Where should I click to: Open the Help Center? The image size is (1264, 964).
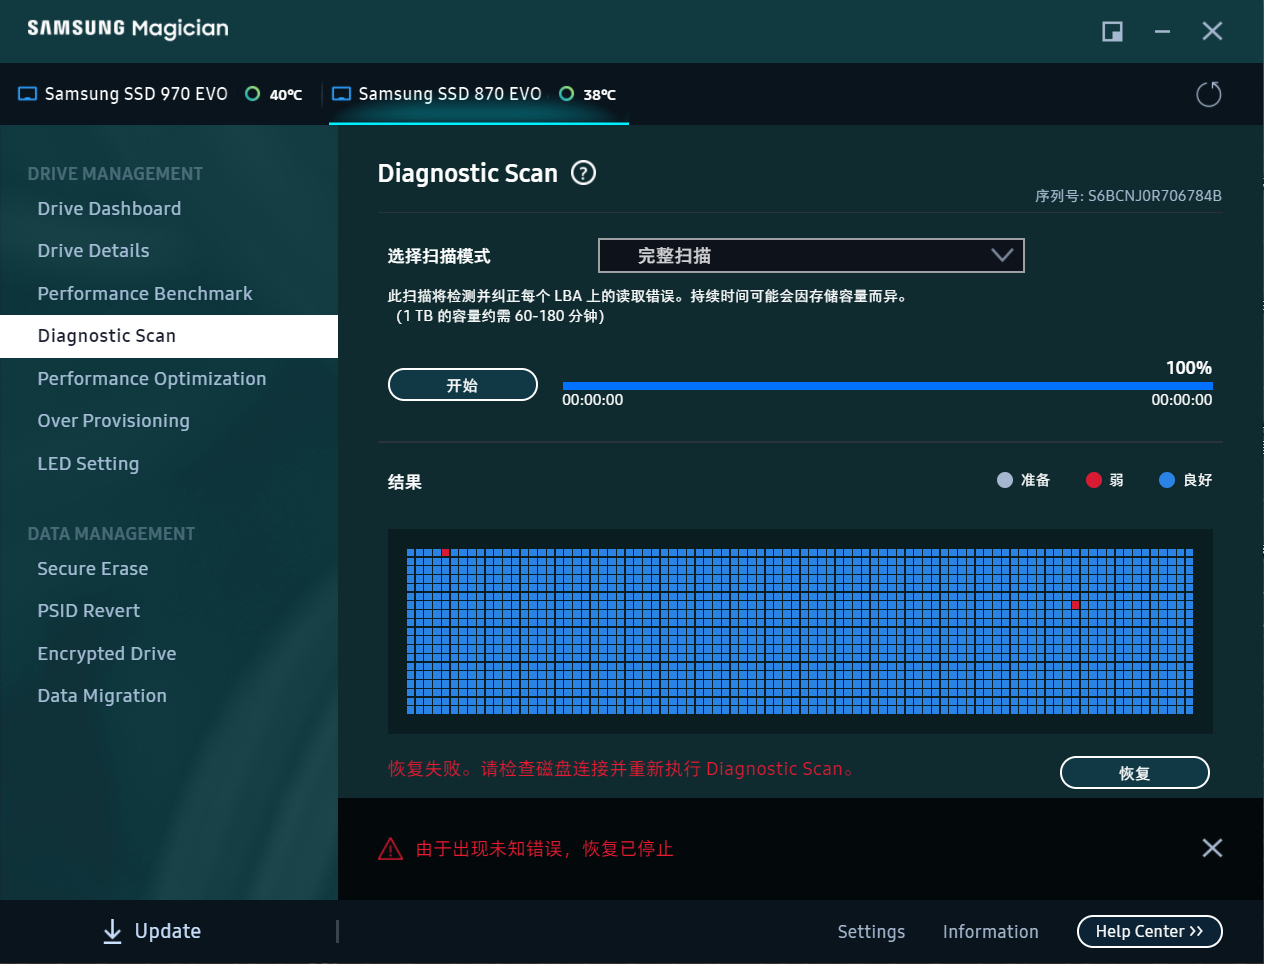(x=1149, y=931)
